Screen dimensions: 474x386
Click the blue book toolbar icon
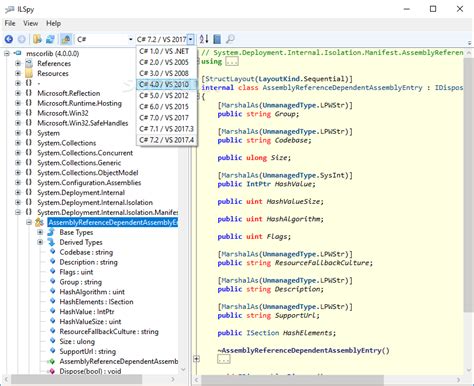click(x=217, y=39)
